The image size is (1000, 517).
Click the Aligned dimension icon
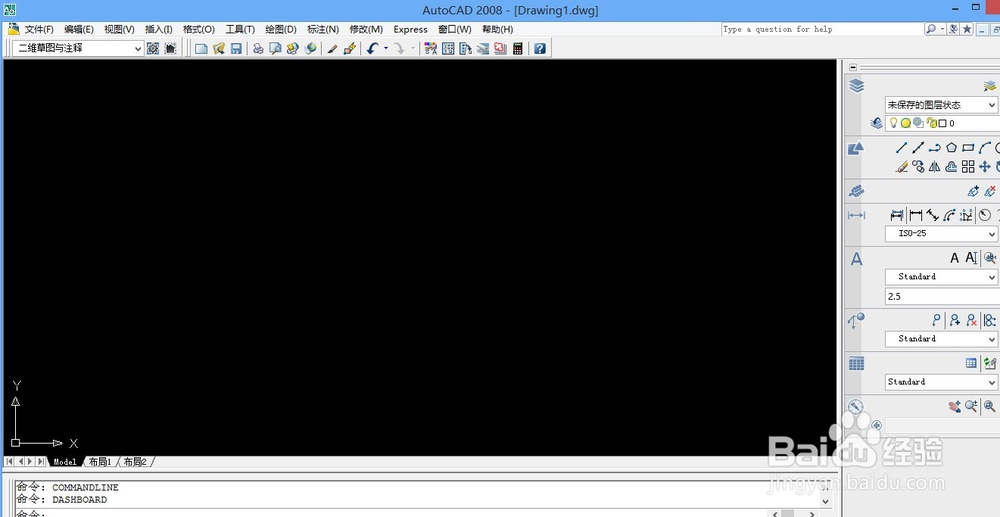(x=932, y=215)
